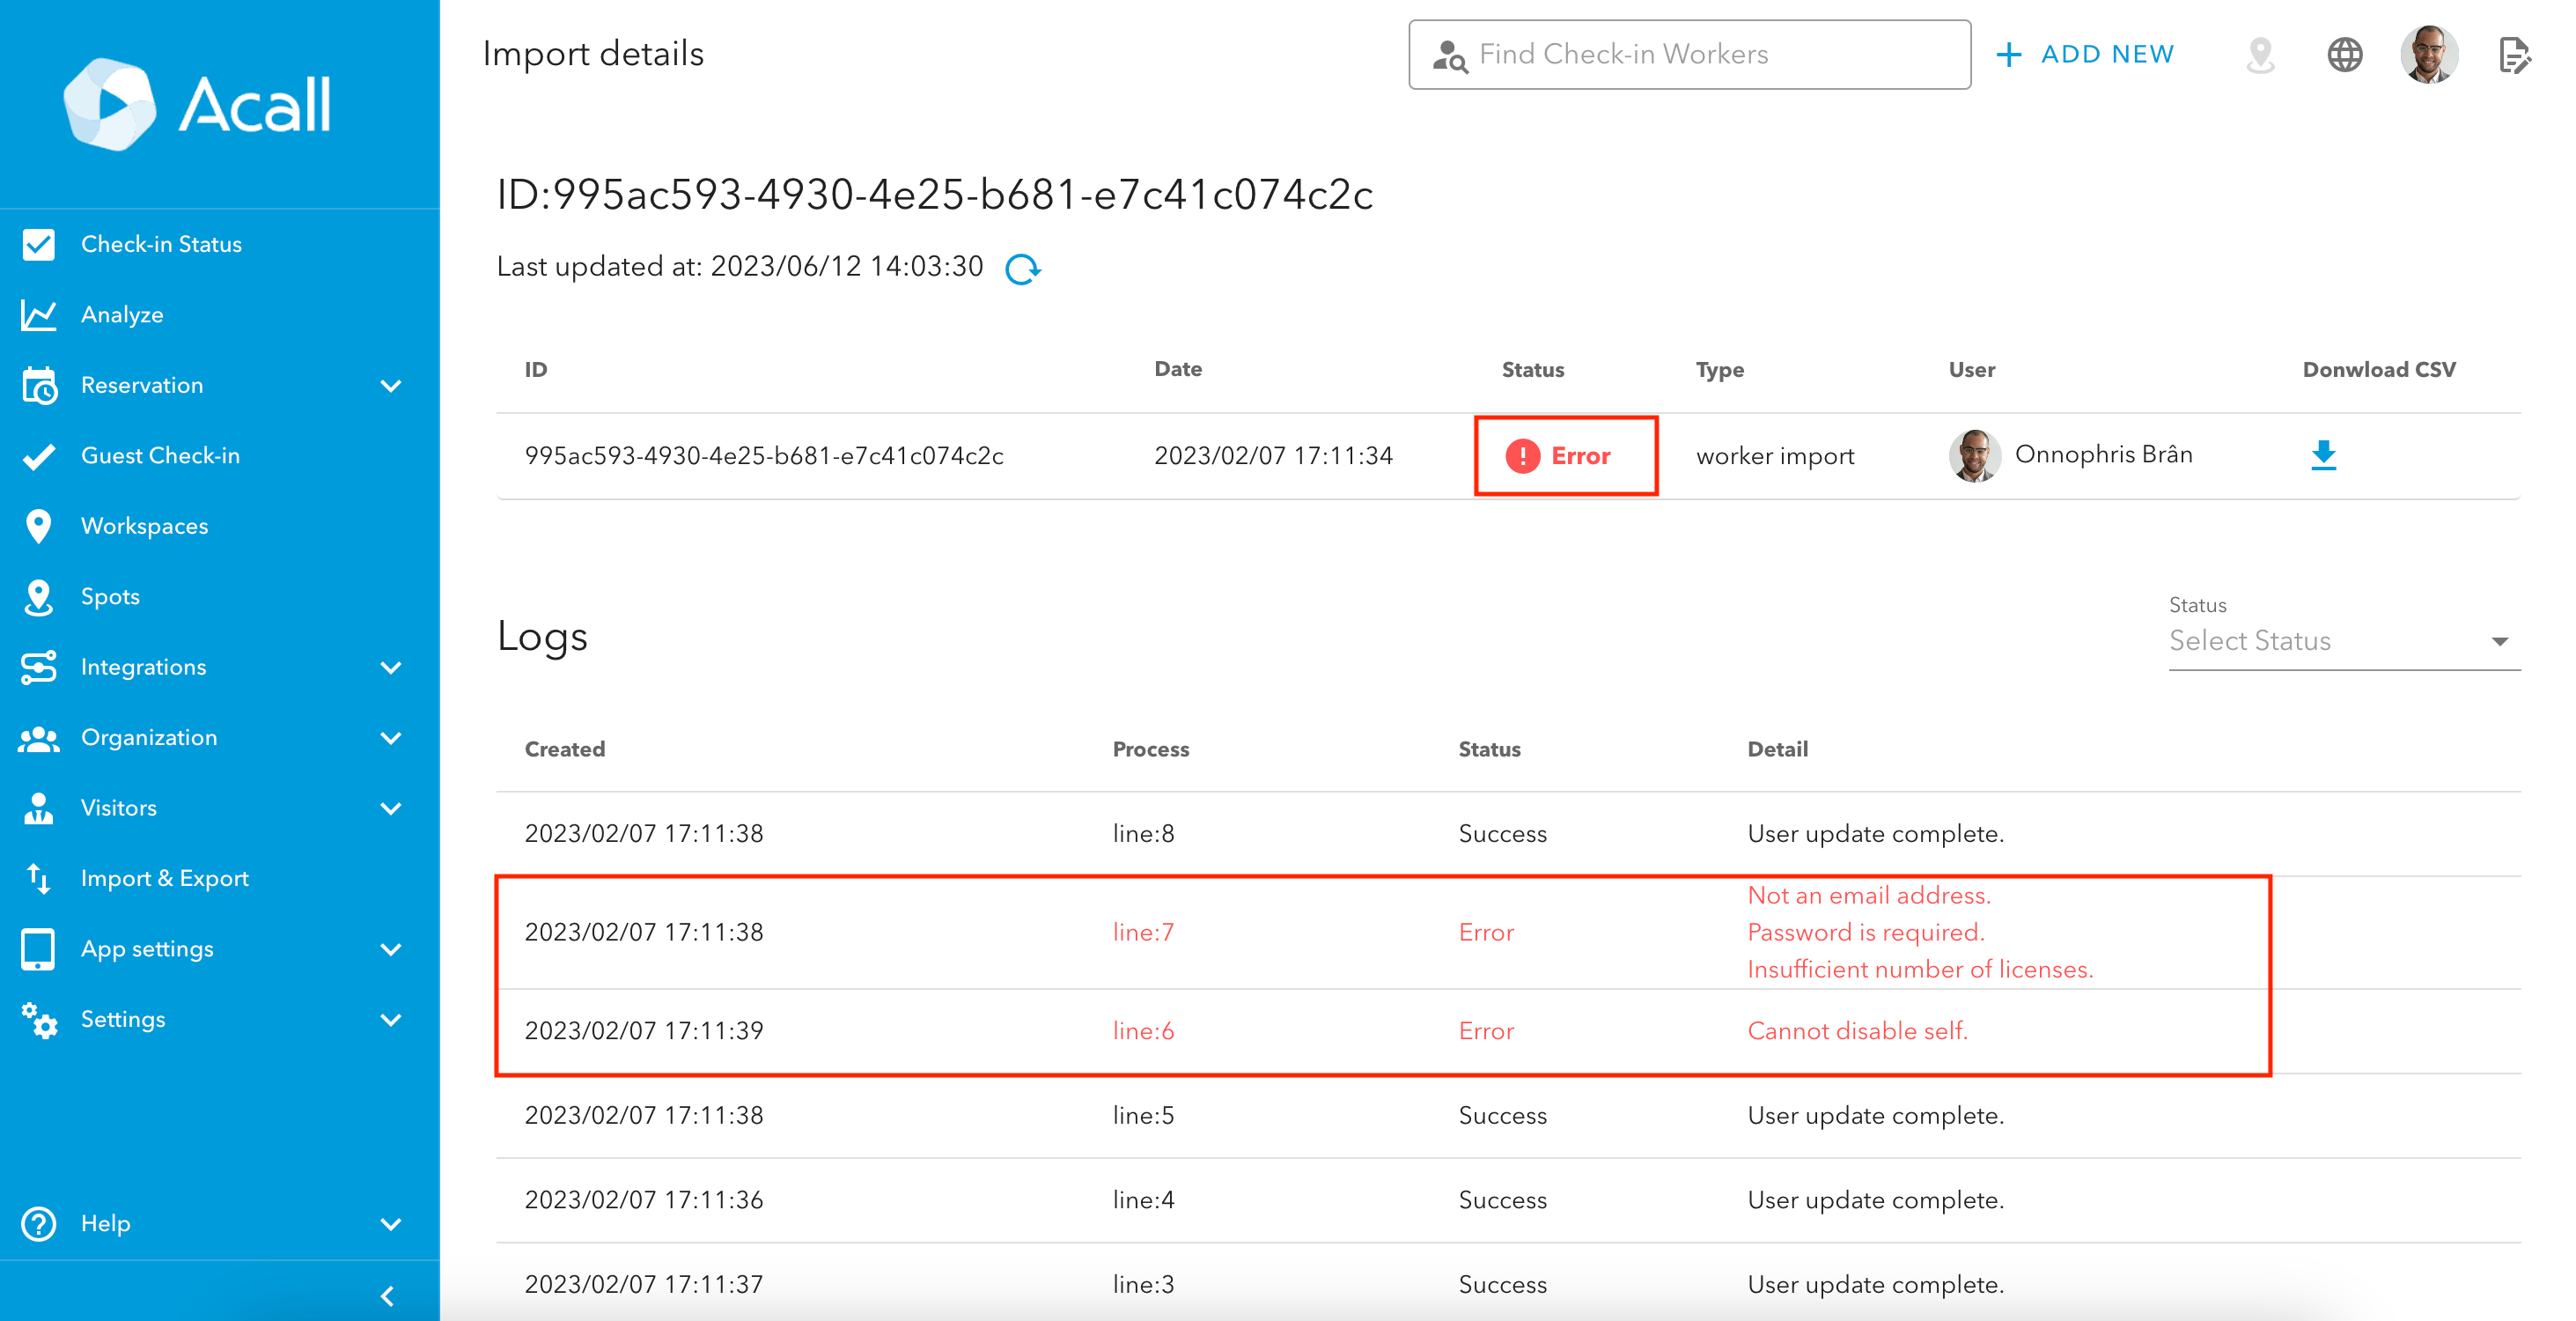Click the App settings tablet icon
This screenshot has height=1321, width=2576.
[x=39, y=949]
